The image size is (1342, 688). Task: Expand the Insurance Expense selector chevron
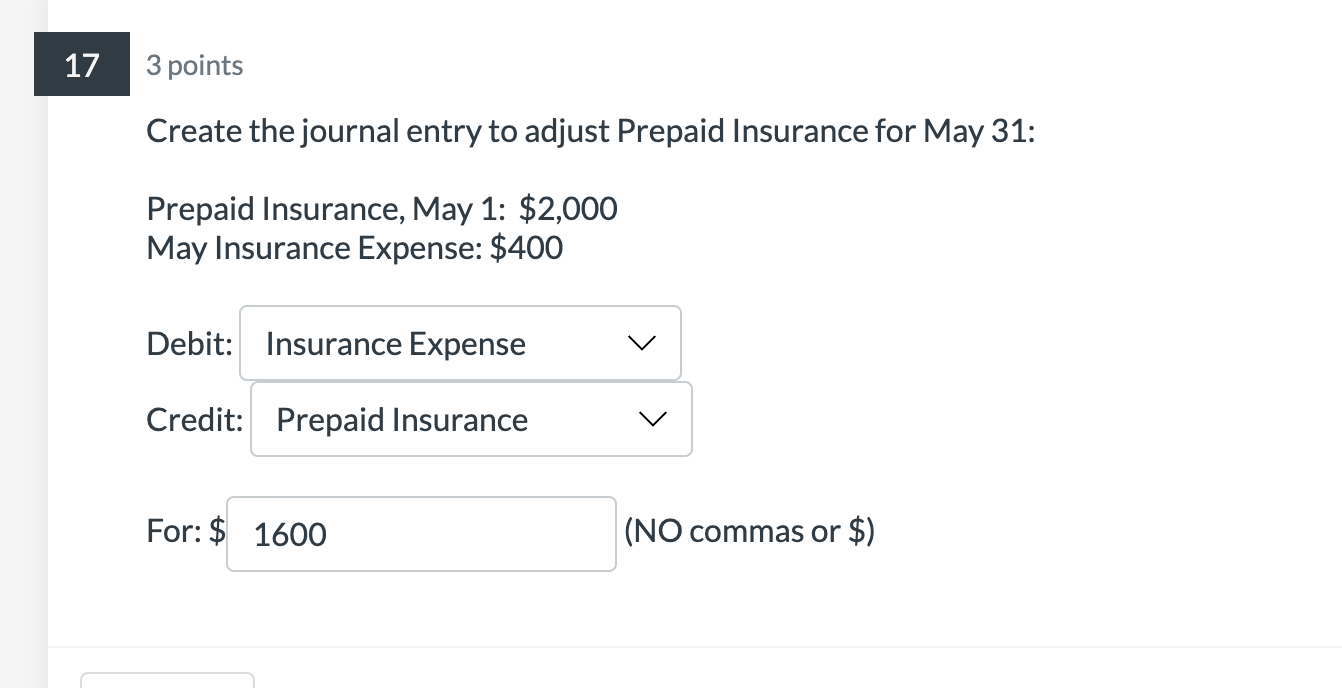(x=641, y=343)
